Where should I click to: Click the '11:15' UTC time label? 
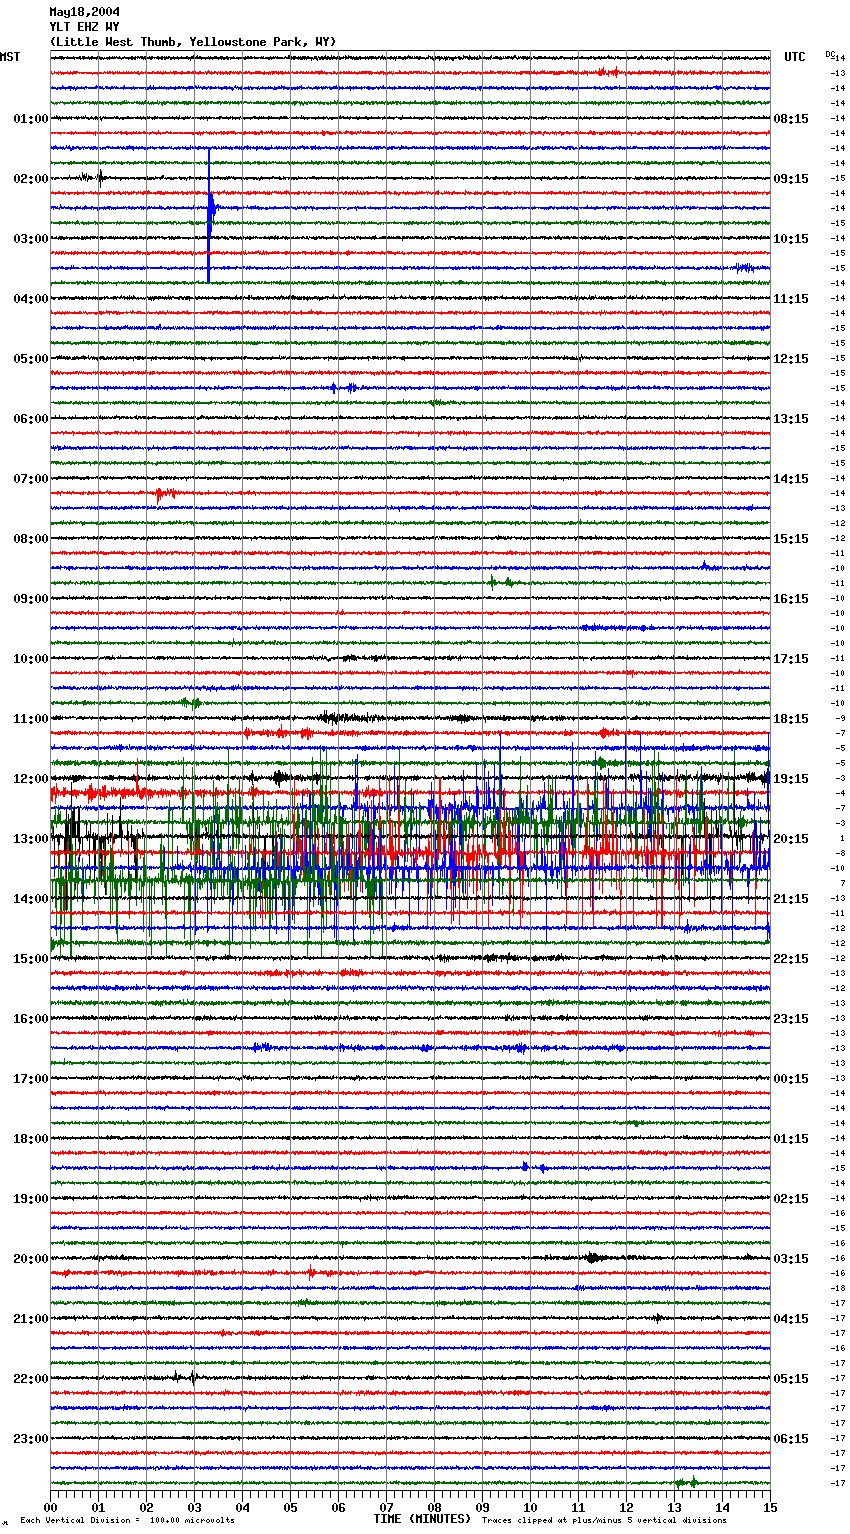tap(791, 299)
